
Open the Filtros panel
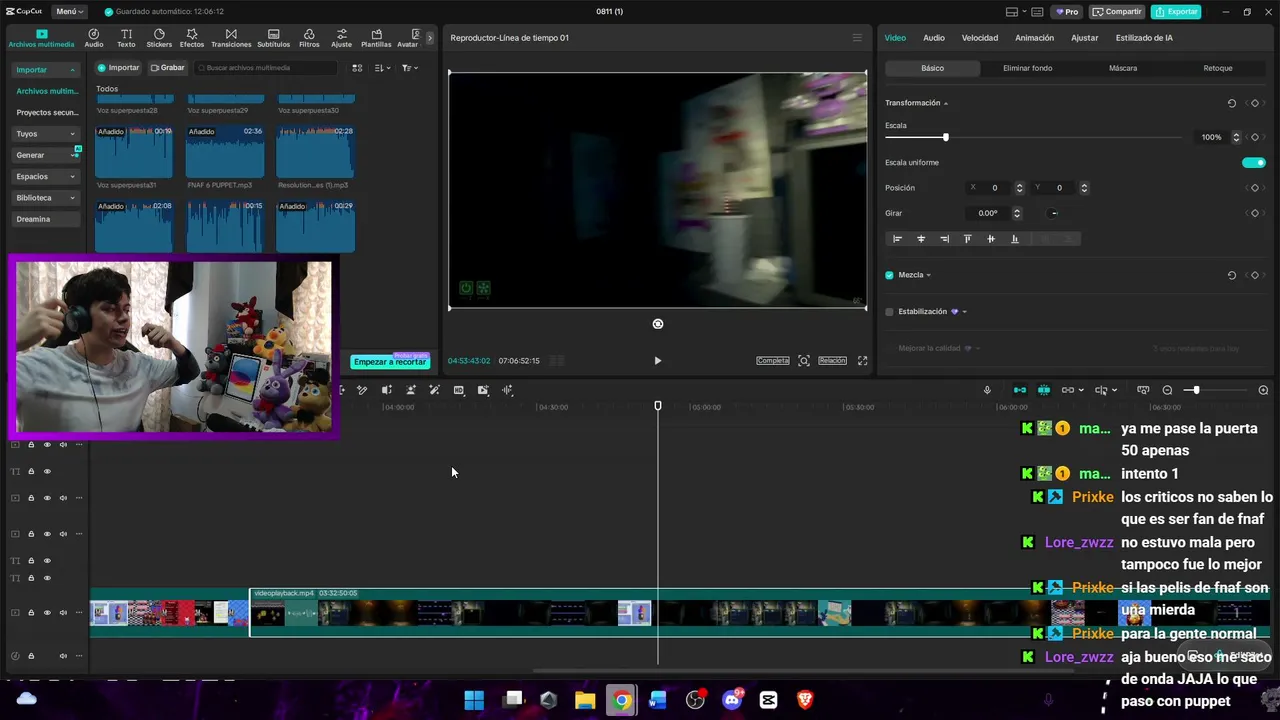[309, 38]
